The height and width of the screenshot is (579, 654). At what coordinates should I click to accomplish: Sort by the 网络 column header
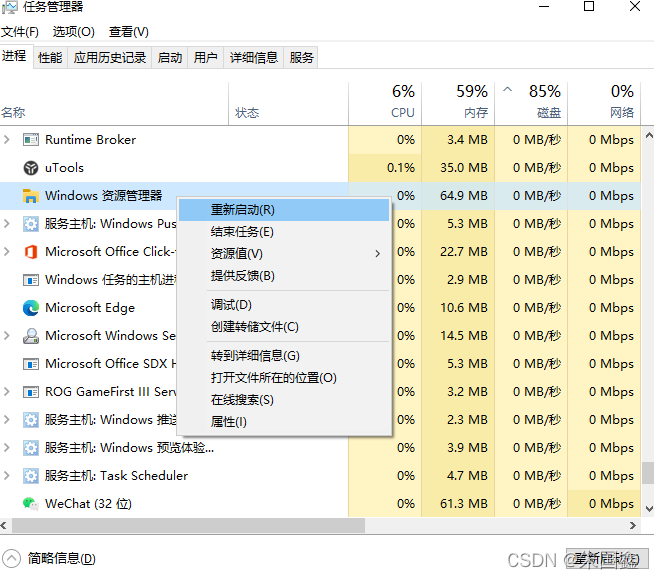(x=604, y=103)
